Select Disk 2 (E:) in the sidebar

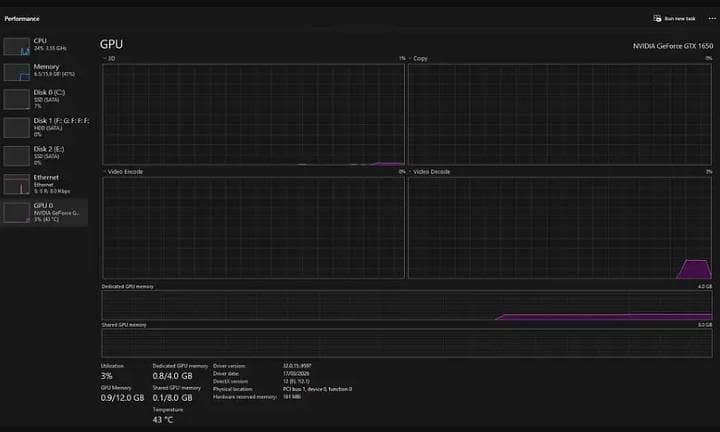click(44, 155)
